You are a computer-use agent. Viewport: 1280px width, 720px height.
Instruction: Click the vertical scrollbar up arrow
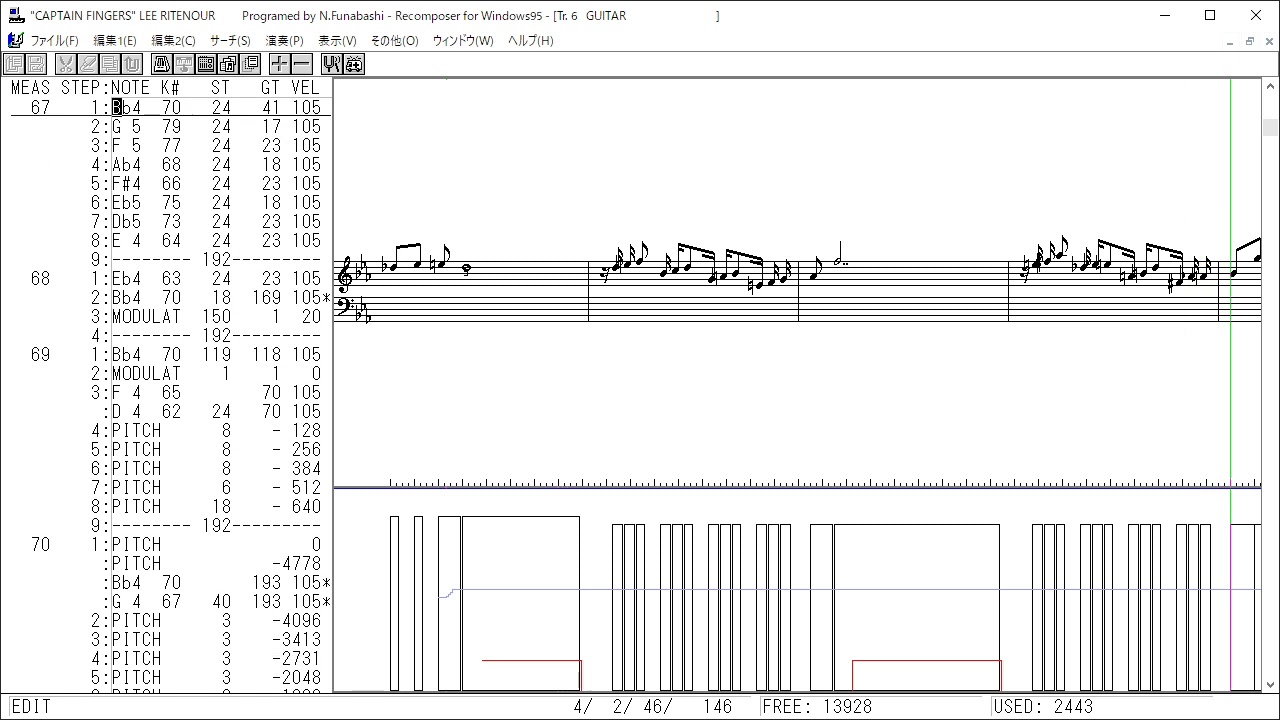click(1271, 87)
